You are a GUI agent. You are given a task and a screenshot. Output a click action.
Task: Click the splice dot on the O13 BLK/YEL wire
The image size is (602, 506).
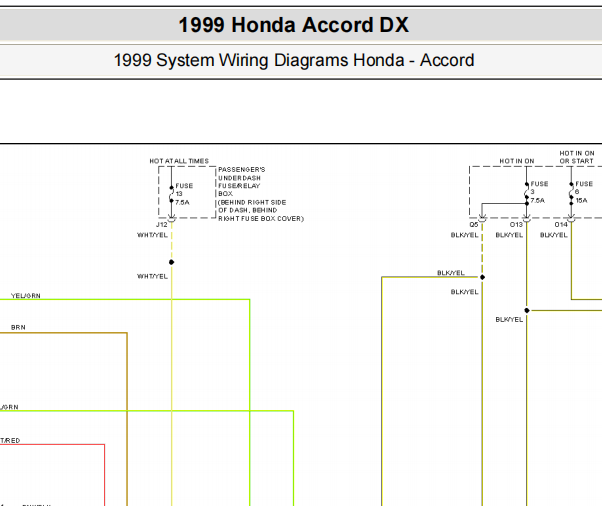click(527, 310)
